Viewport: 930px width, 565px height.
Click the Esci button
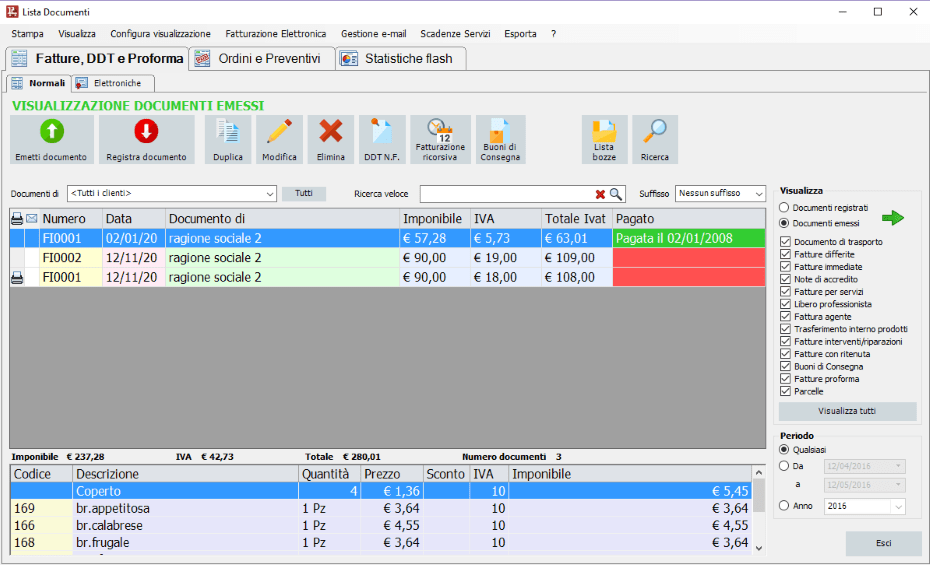883,543
